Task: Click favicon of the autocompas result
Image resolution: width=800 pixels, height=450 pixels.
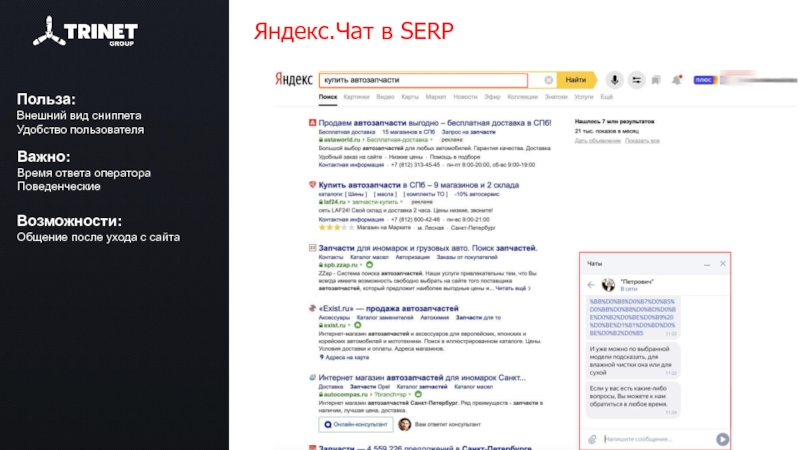Action: click(x=312, y=378)
